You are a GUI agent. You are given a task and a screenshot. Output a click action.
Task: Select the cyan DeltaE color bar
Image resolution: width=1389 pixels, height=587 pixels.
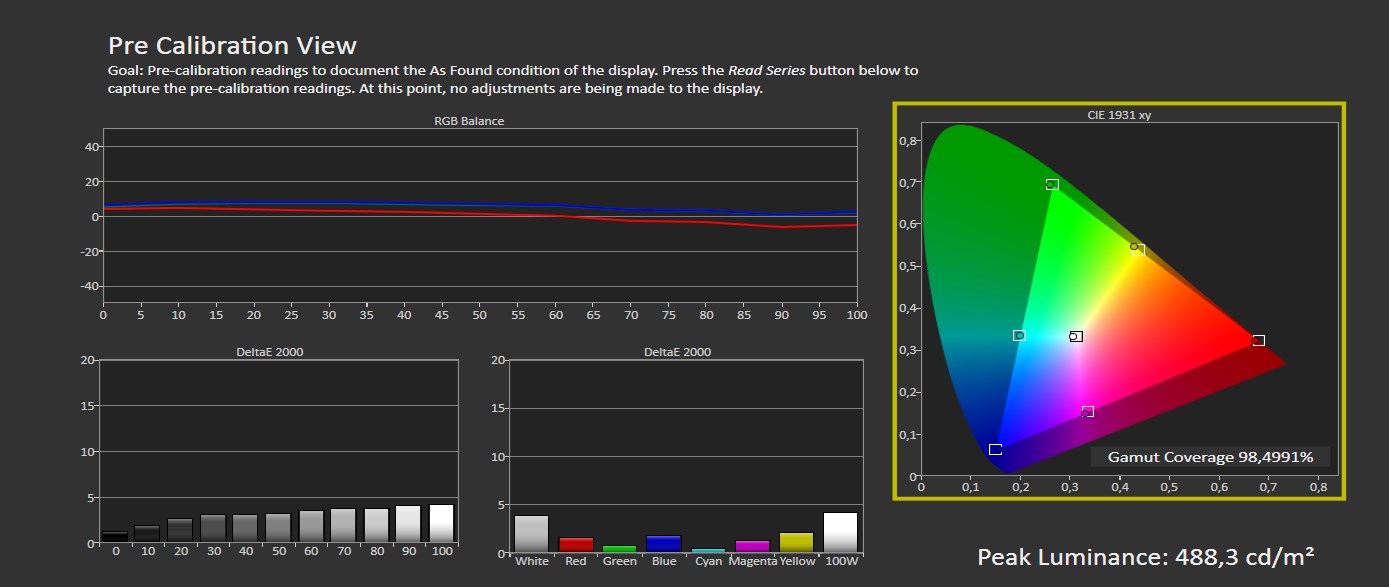point(707,550)
